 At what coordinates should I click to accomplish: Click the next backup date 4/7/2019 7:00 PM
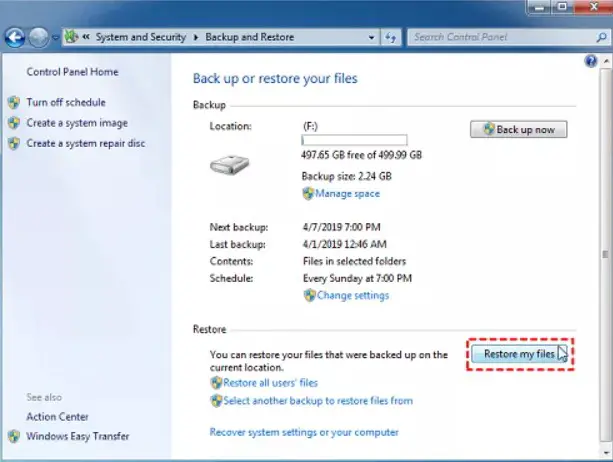coord(341,227)
